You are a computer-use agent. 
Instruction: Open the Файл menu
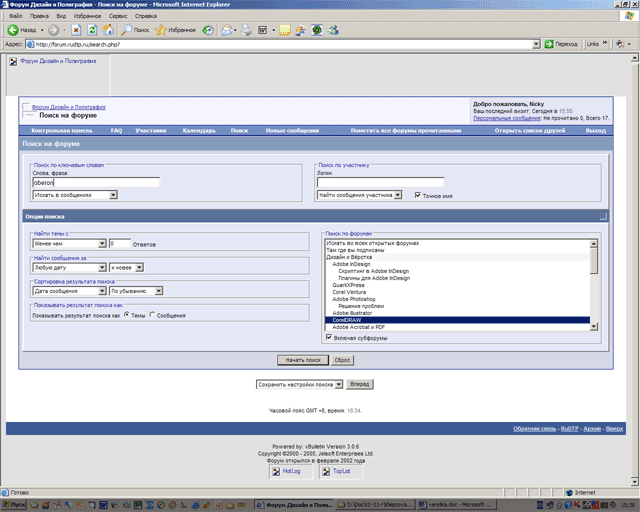(16, 16)
